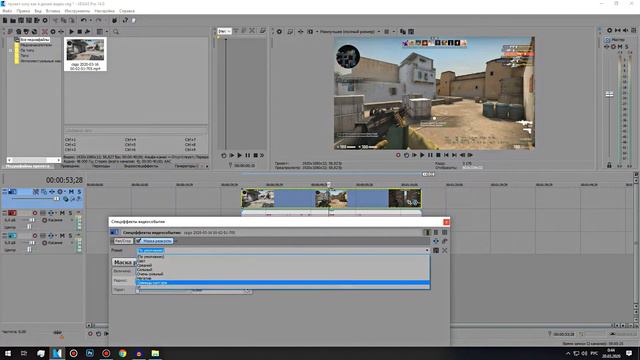Image resolution: width=640 pixels, height=360 pixels.
Task: Open Chrome from the taskbar
Action: 122,353
